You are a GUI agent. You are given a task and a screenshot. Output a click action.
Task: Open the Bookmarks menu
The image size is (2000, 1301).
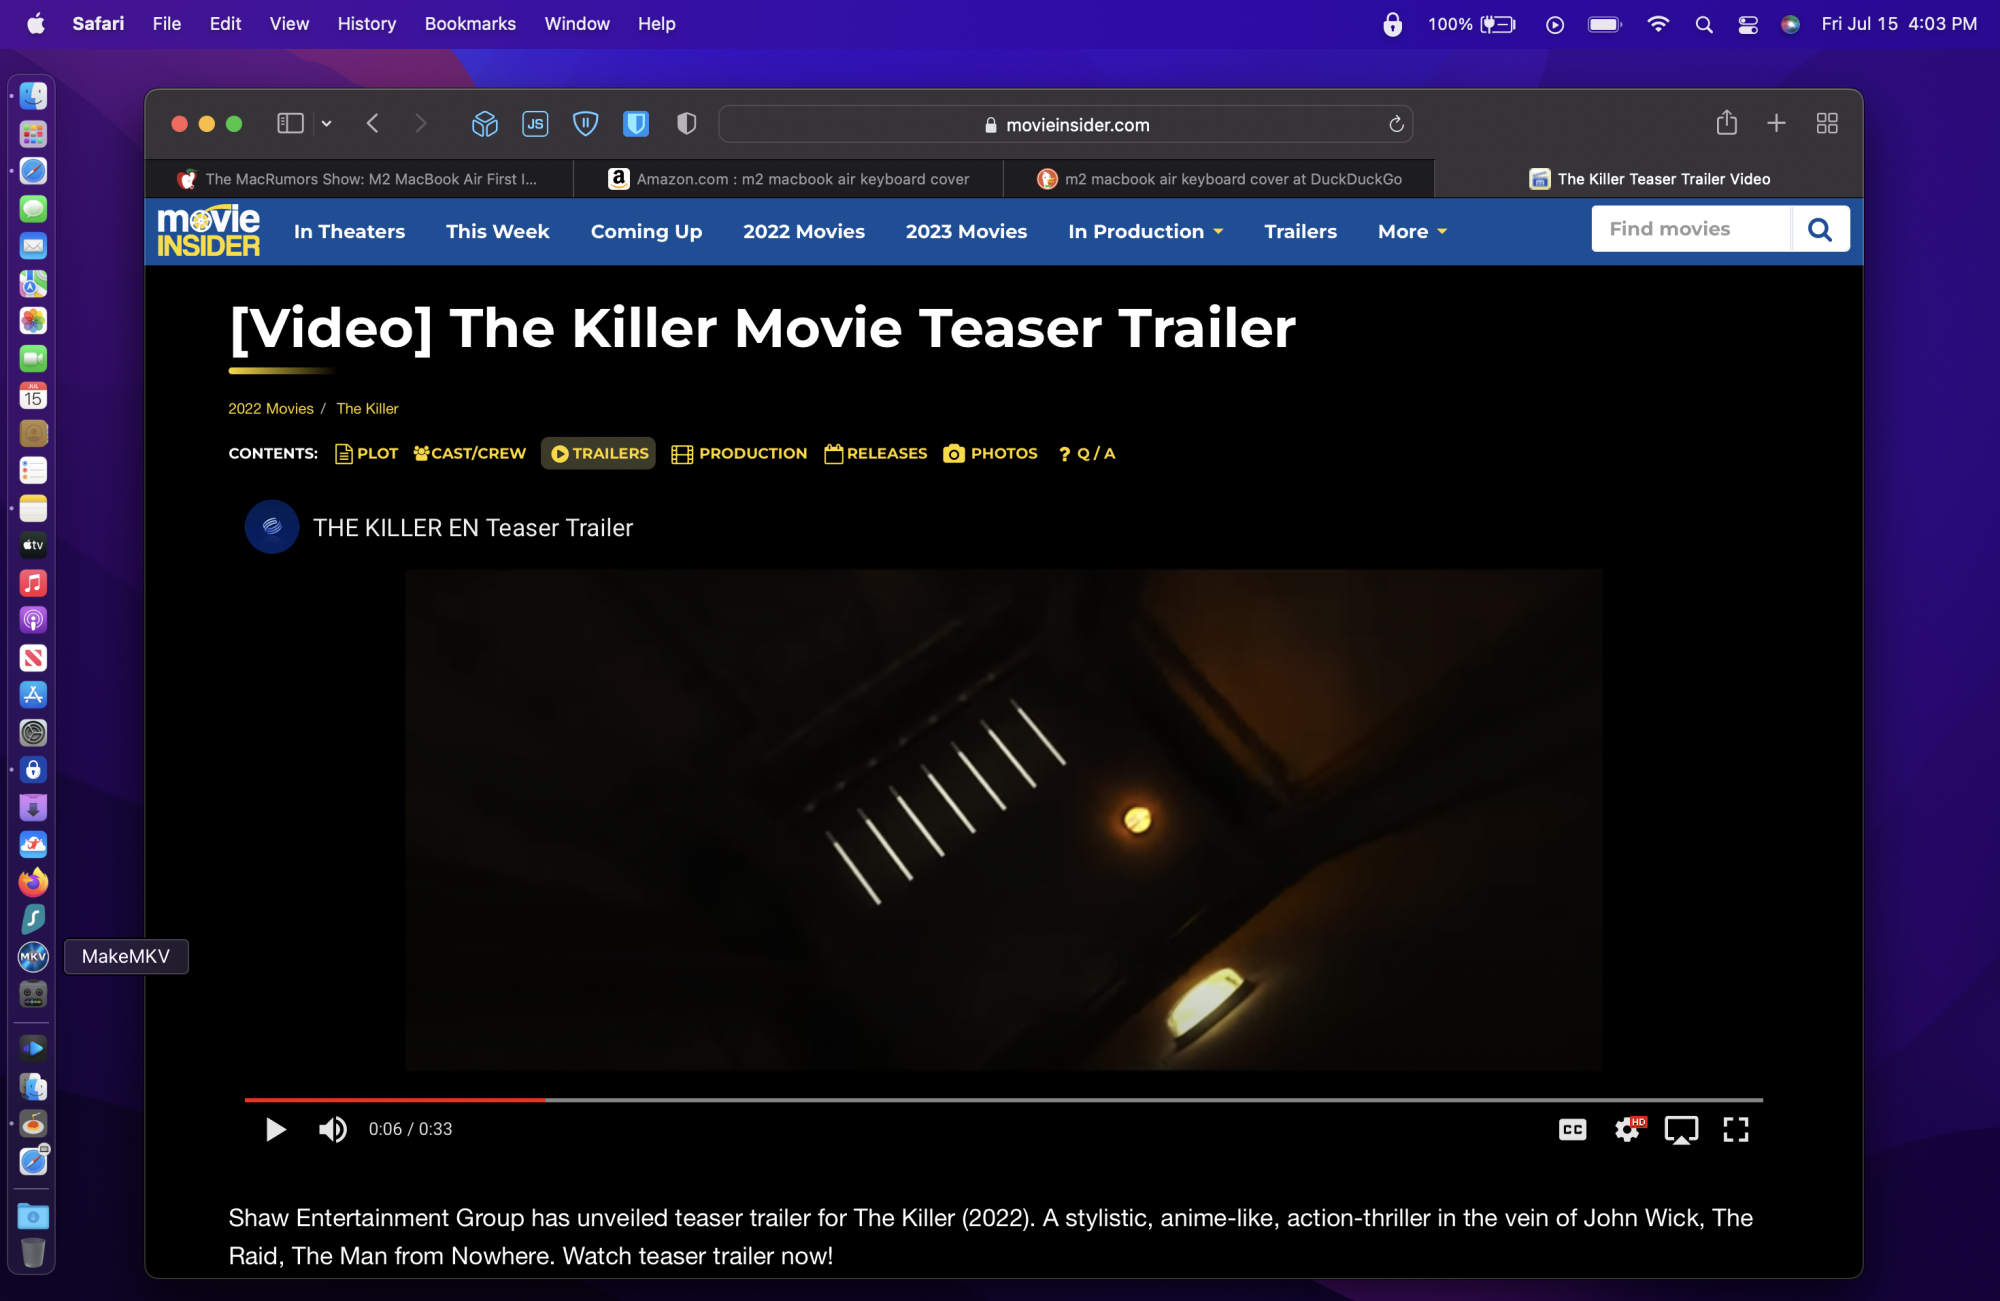coord(470,23)
